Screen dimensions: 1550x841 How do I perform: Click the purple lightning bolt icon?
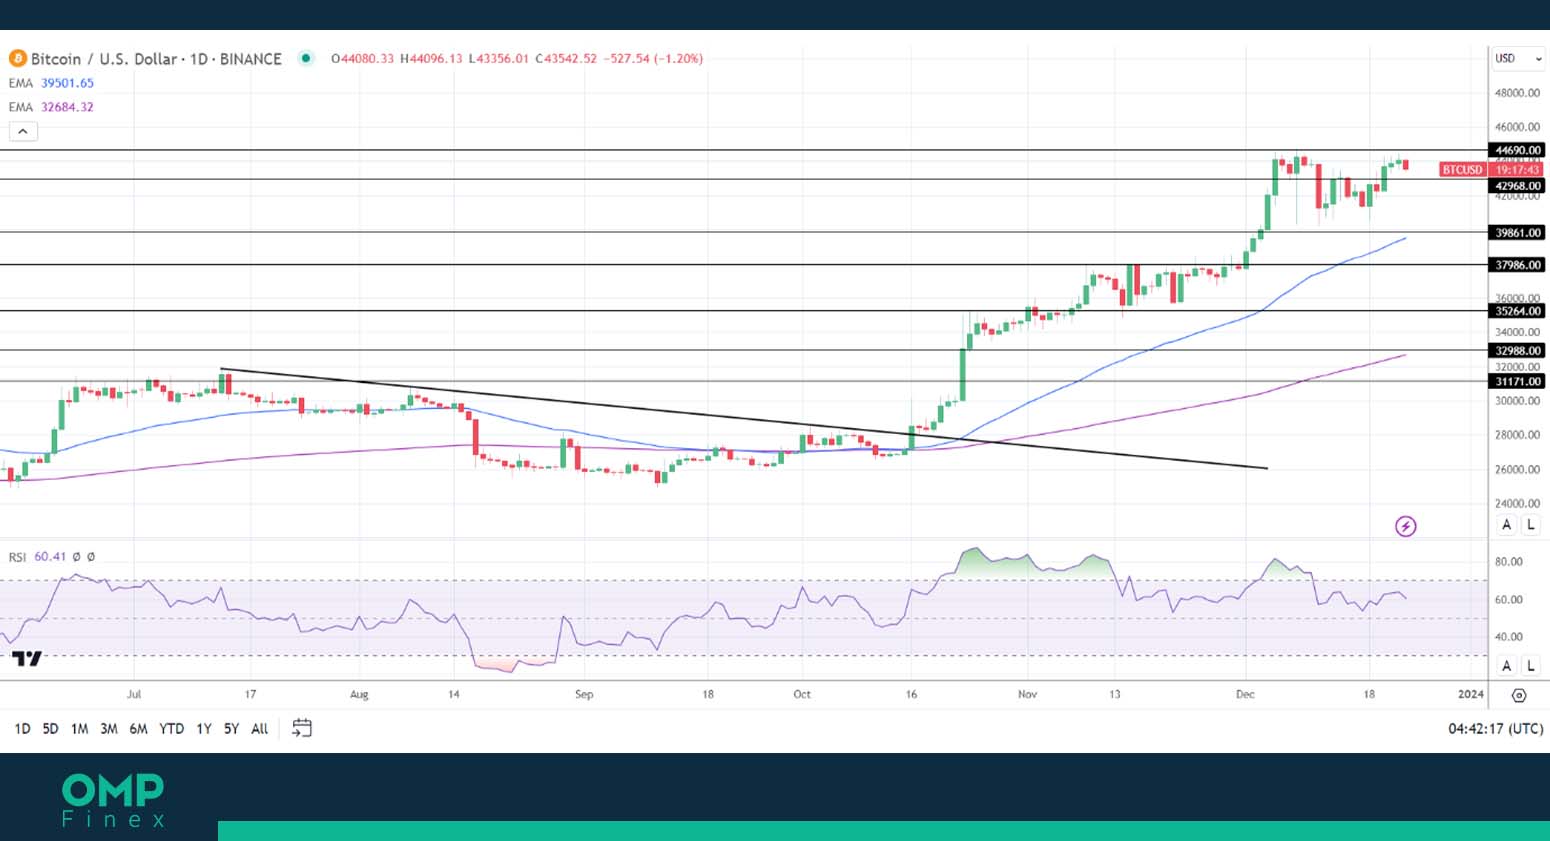point(1405,526)
